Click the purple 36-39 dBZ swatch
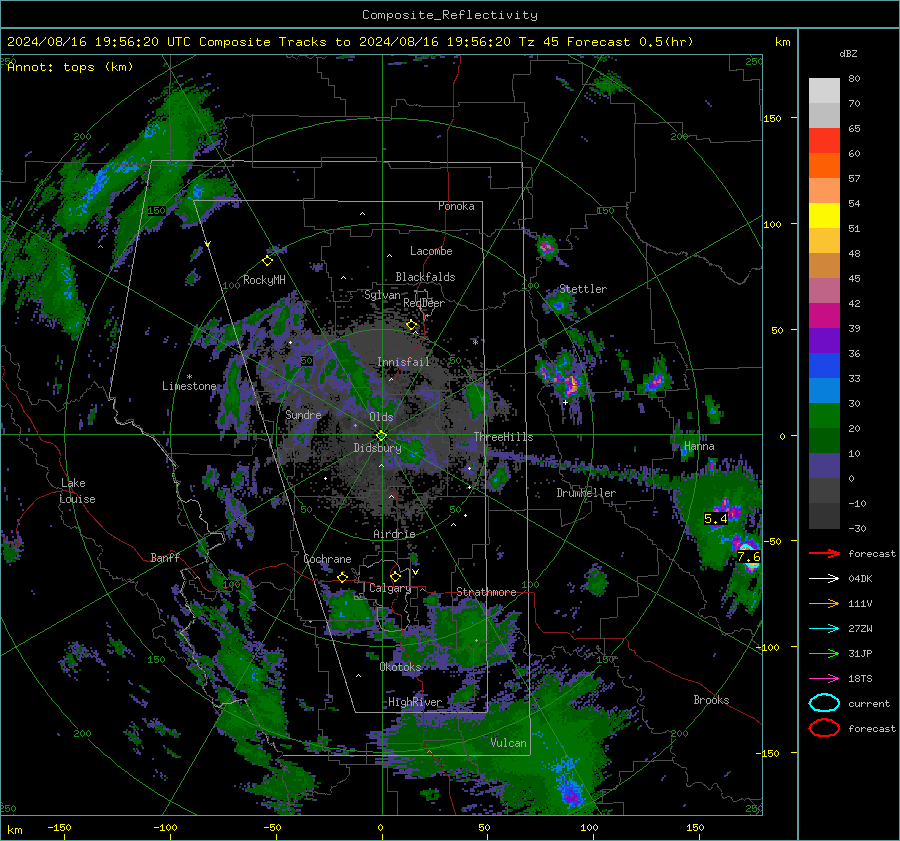Viewport: 900px width, 841px height. click(x=824, y=341)
